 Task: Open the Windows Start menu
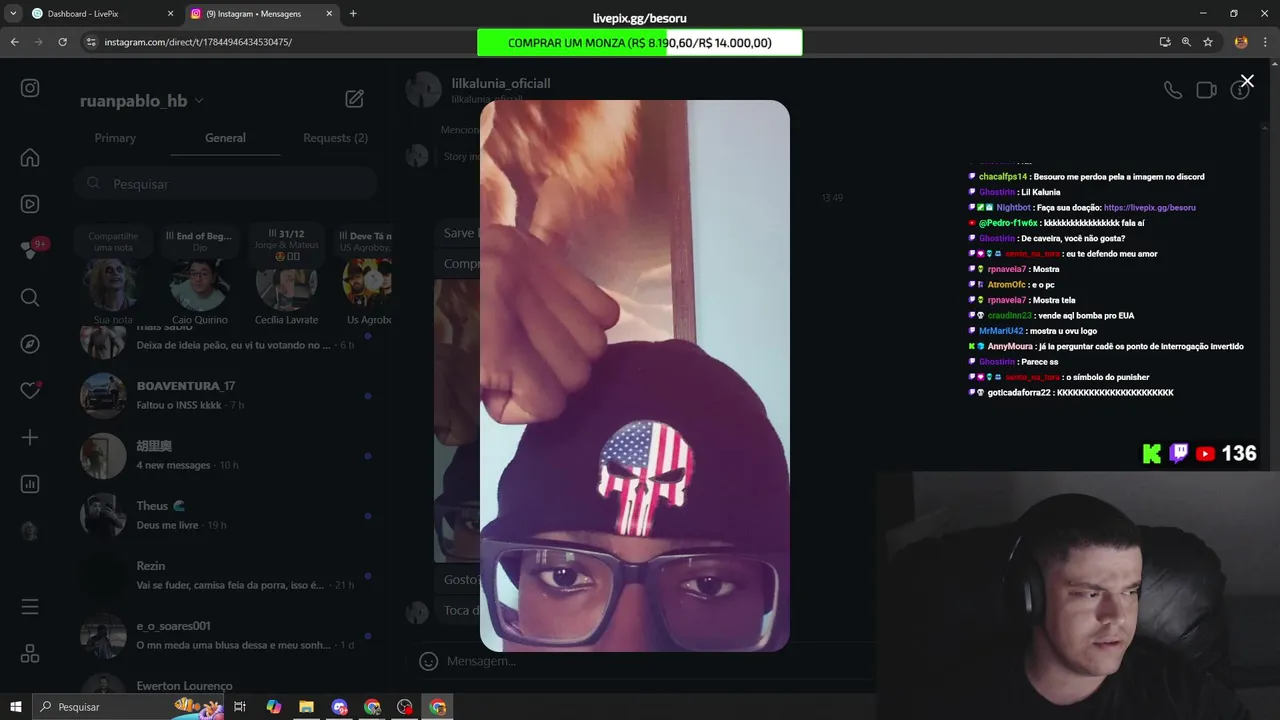15,707
